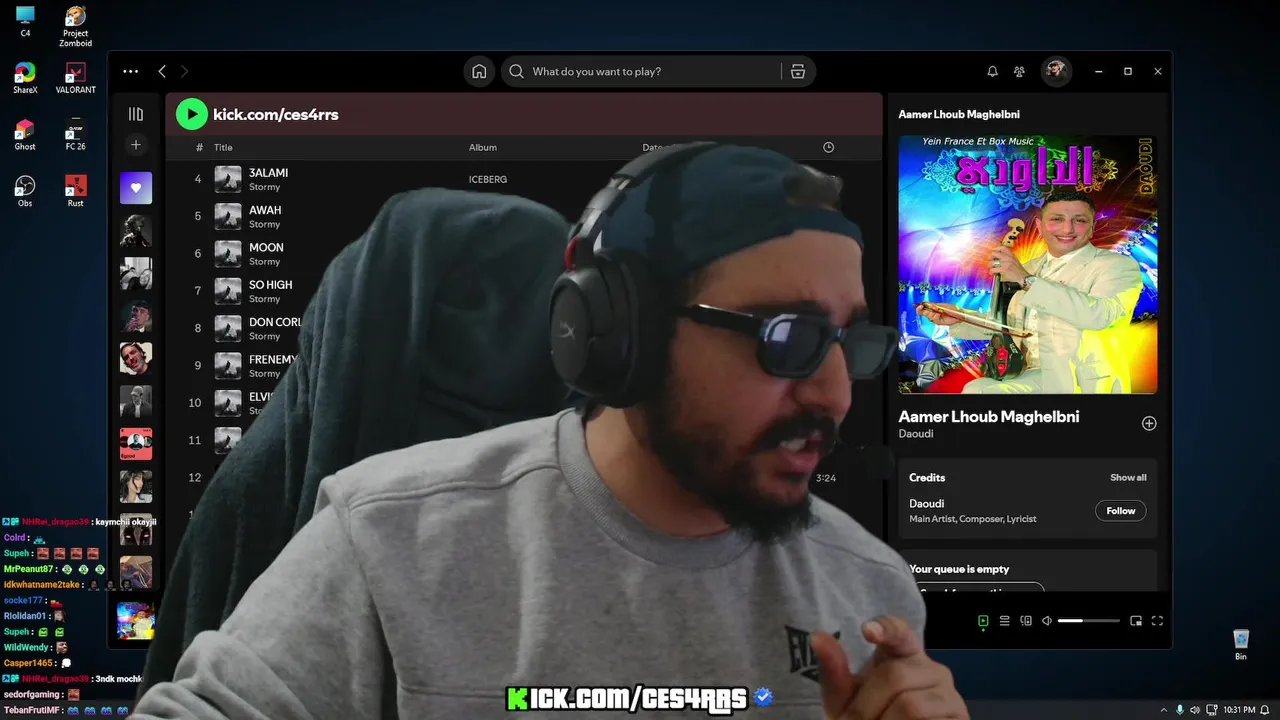Toggle the Now Playing view button
Viewport: 1280px width, 720px height.
click(983, 621)
